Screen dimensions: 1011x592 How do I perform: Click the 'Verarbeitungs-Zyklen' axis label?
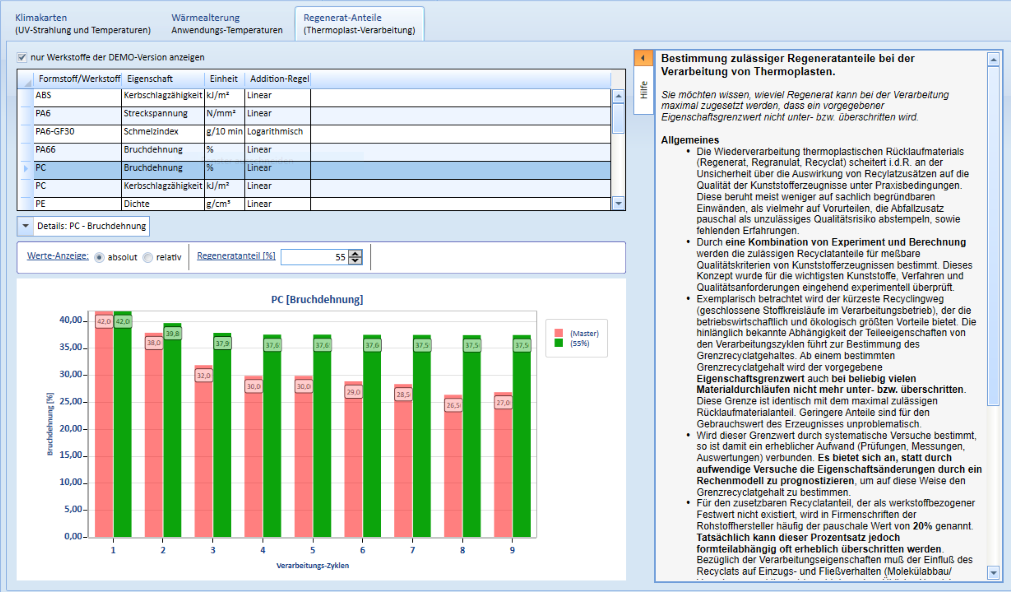point(313,566)
